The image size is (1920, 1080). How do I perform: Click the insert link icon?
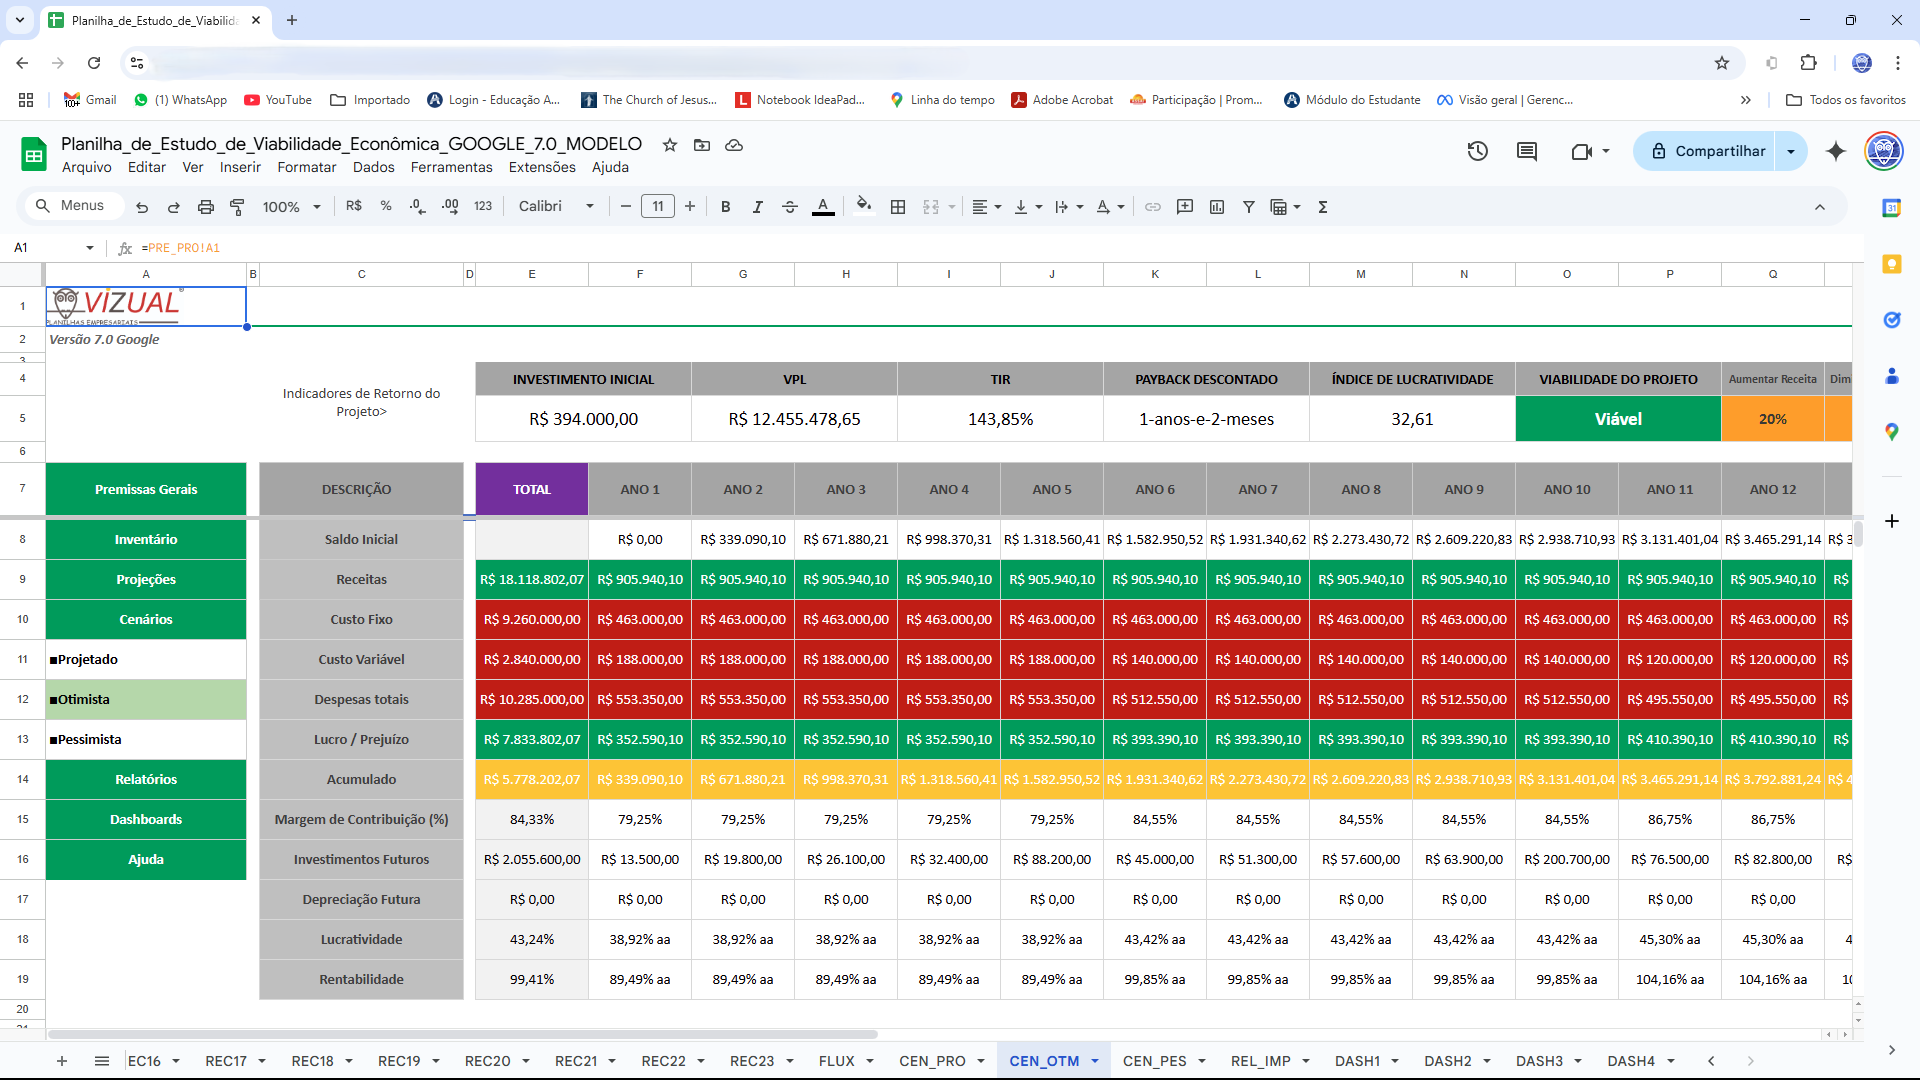point(1153,207)
